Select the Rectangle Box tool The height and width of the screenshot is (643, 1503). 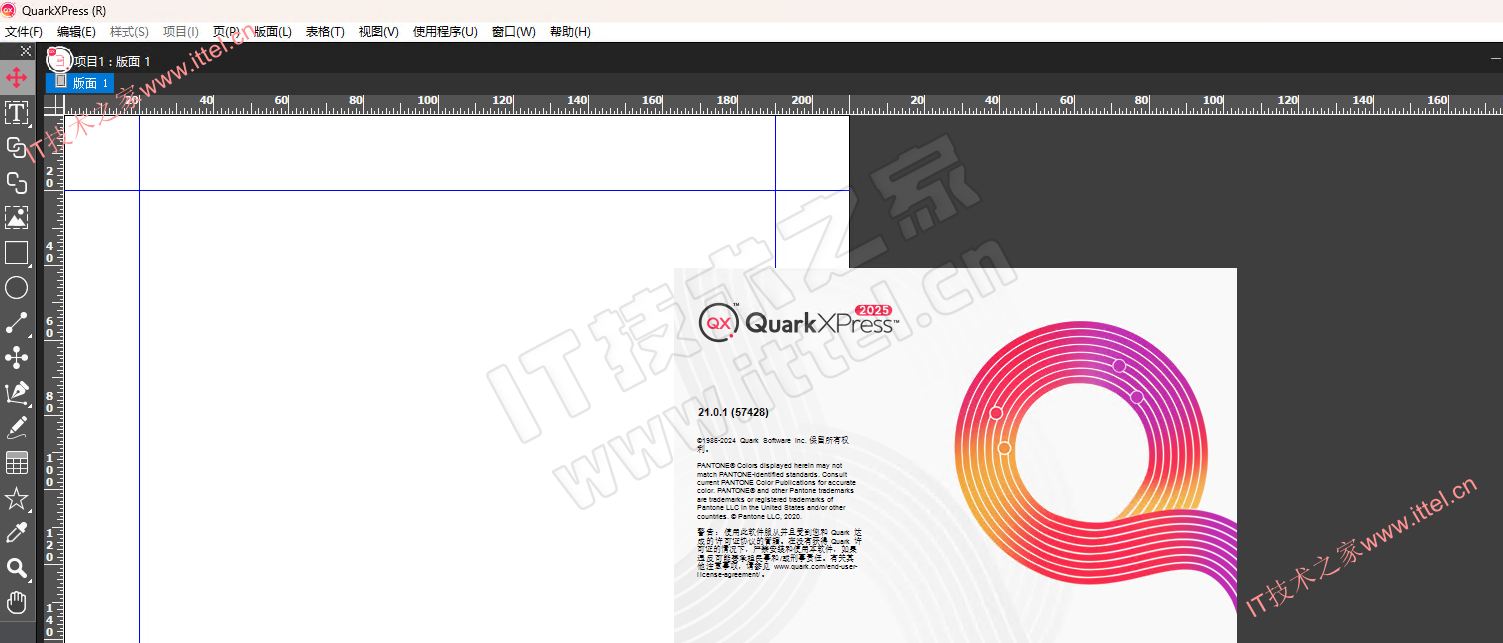click(x=16, y=252)
